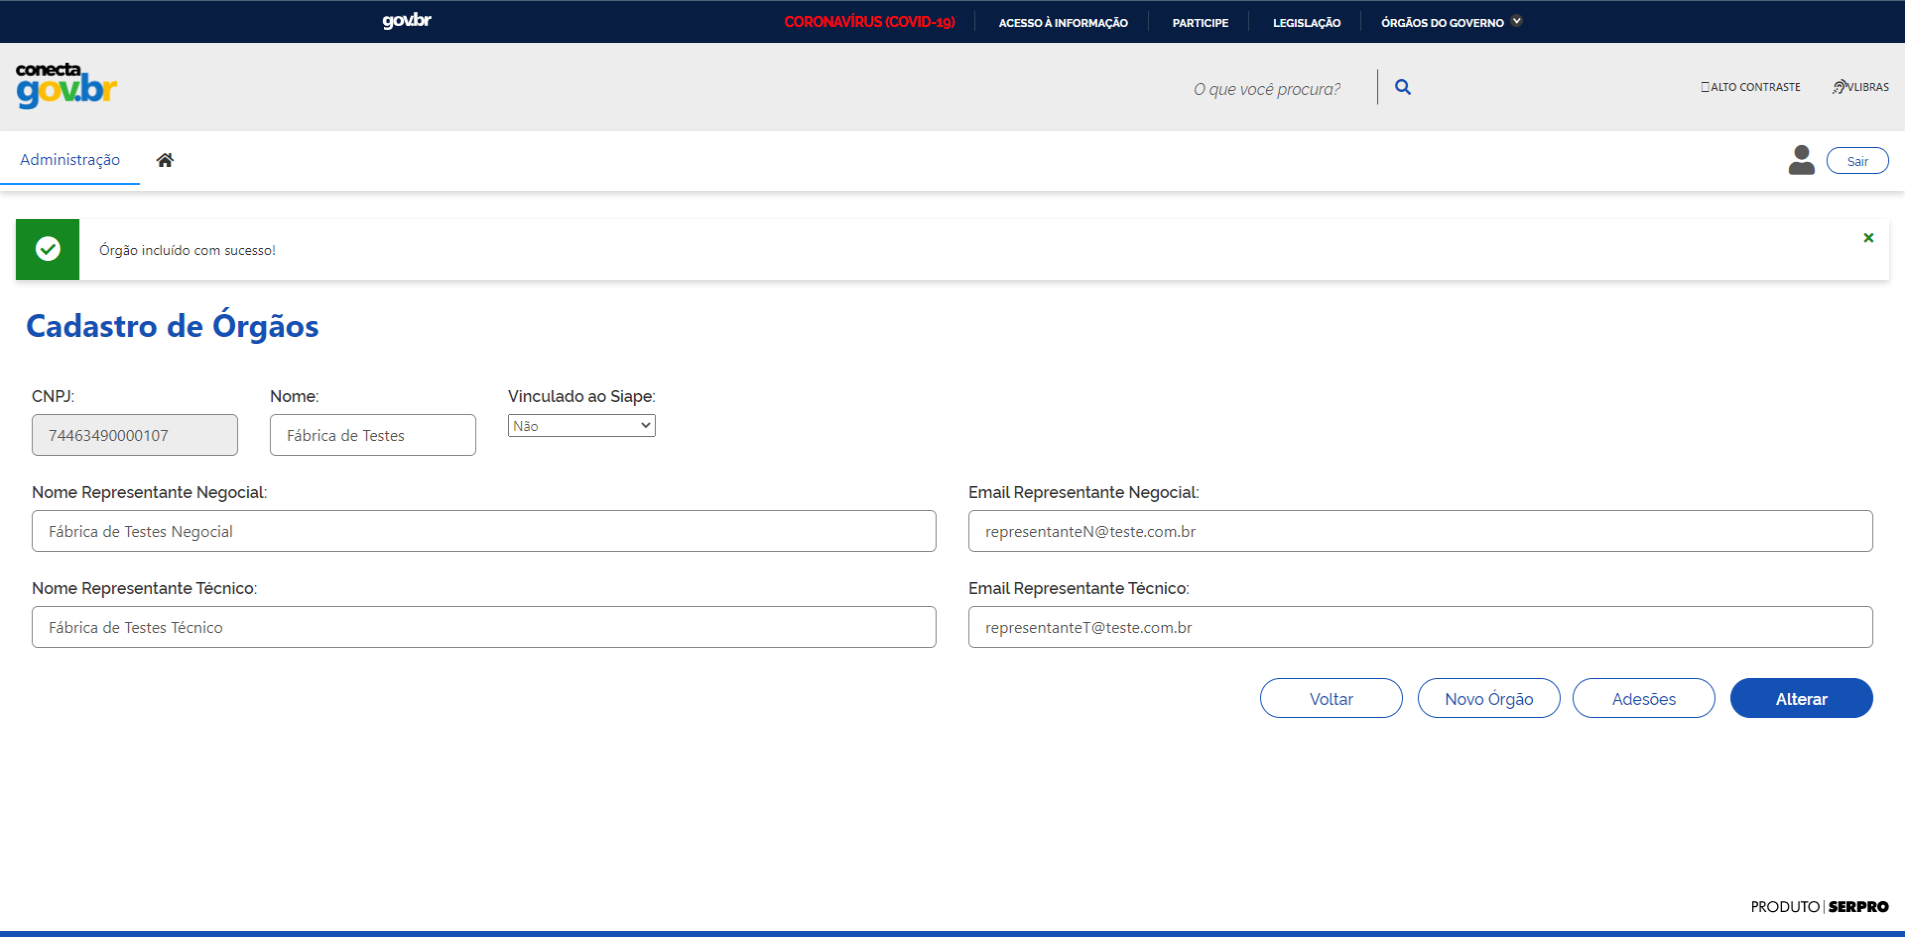Open VLibras accessibility tool
The height and width of the screenshot is (937, 1905).
click(x=1860, y=87)
